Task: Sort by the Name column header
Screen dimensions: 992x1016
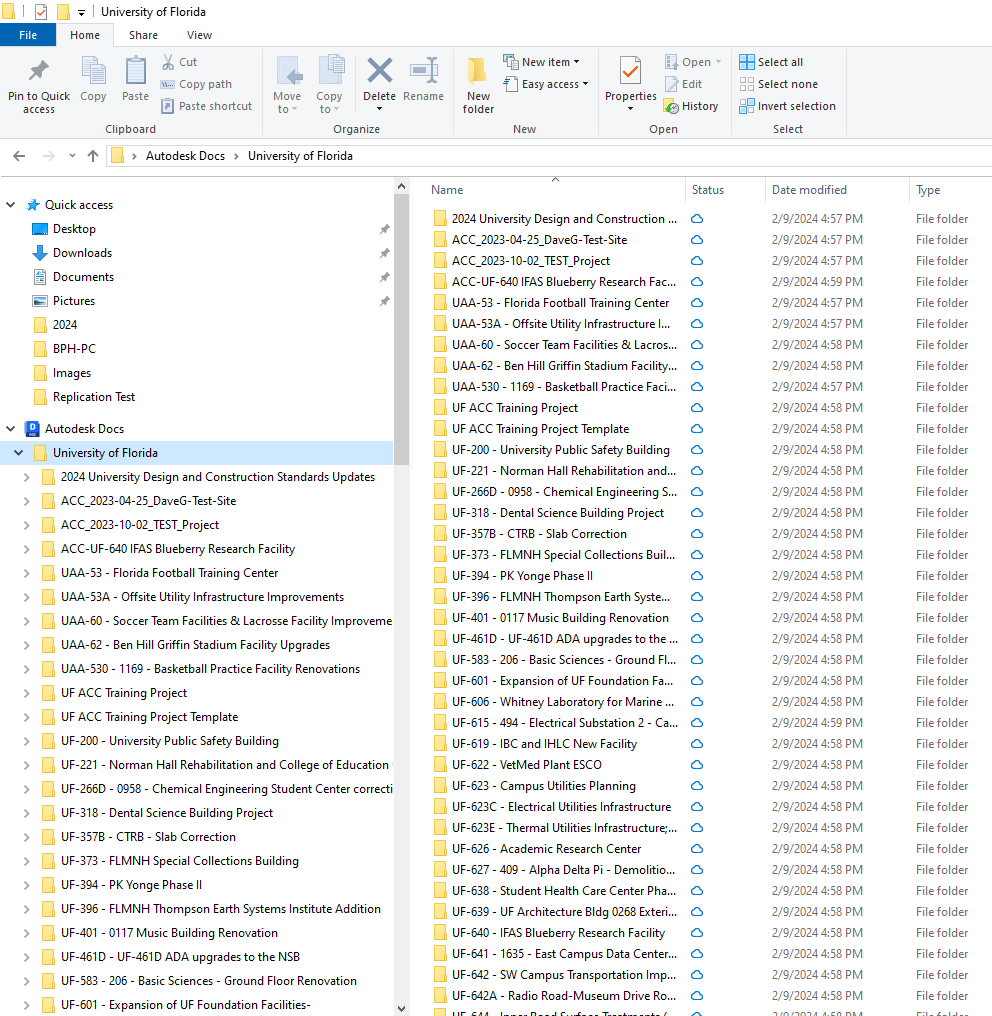Action: pos(447,190)
